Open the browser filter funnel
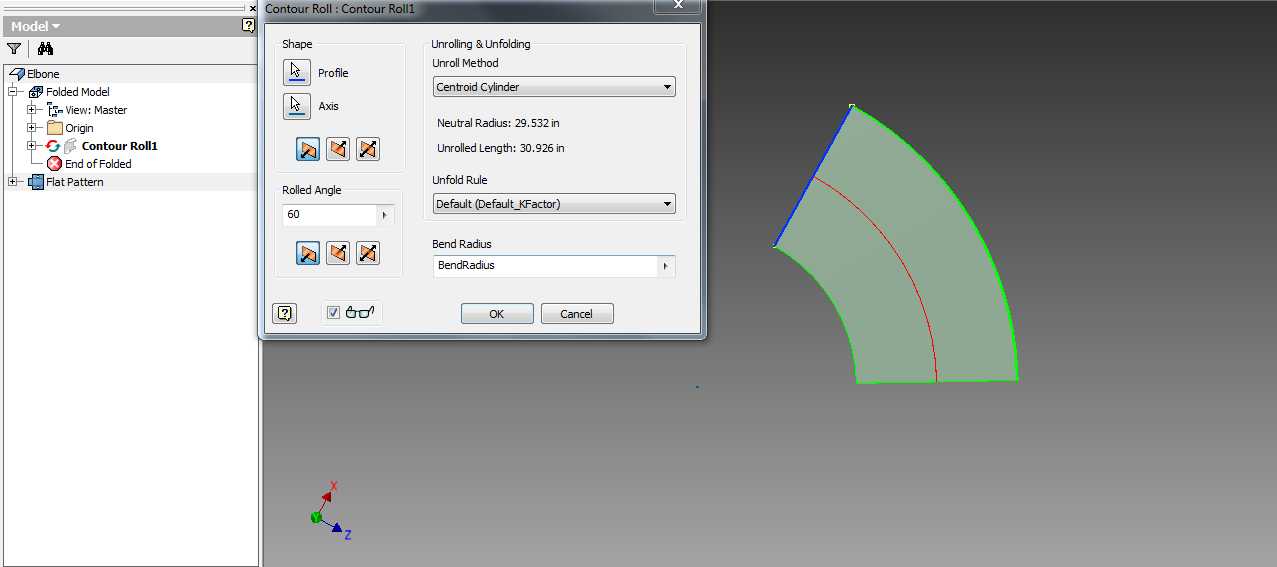This screenshot has width=1277, height=567. (14, 48)
